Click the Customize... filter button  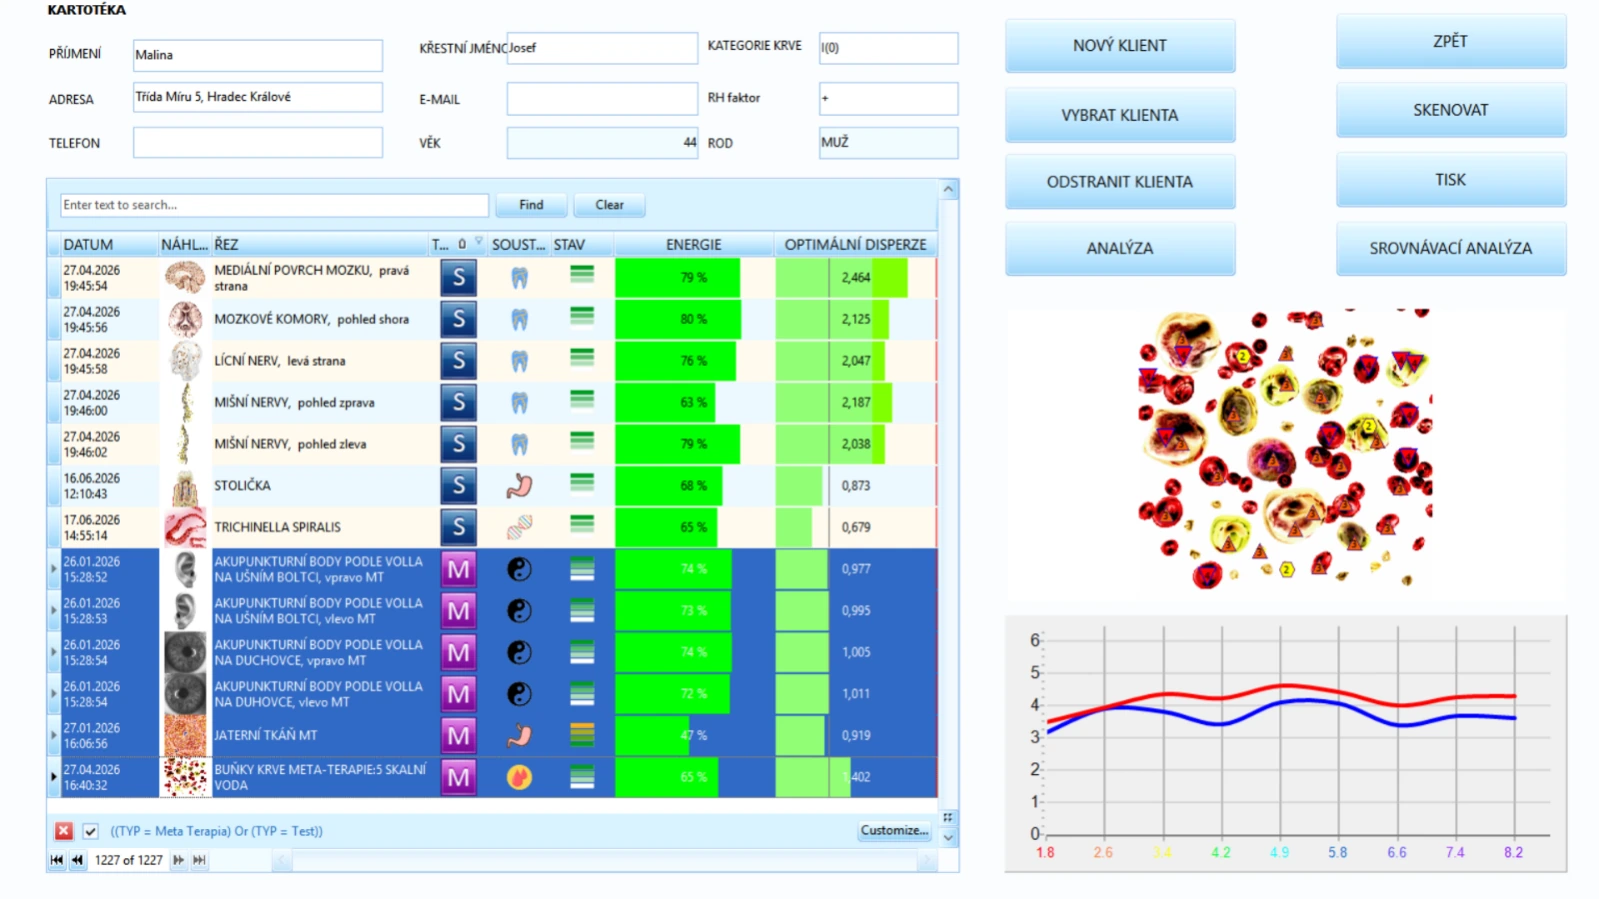(894, 831)
